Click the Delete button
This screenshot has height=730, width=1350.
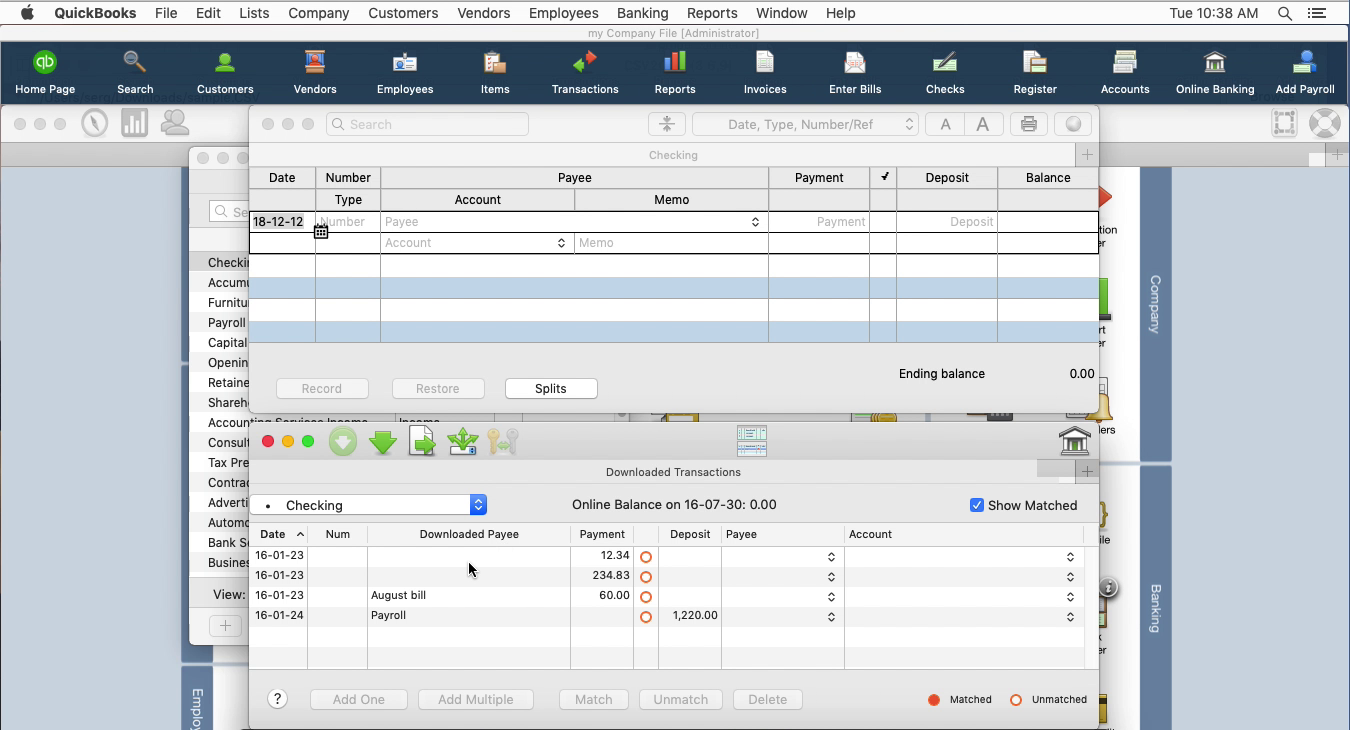(x=768, y=699)
